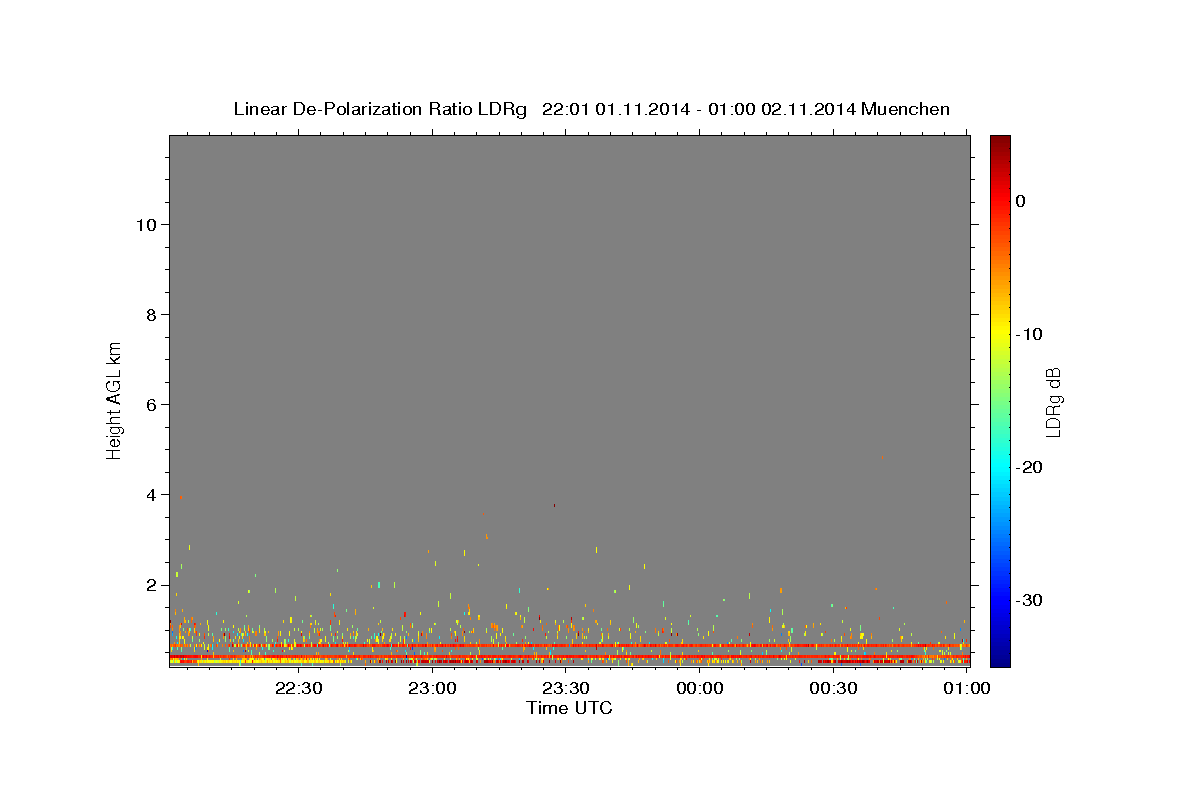1200x800 pixels.
Task: Select the 23:30 time tick label
Action: point(566,689)
